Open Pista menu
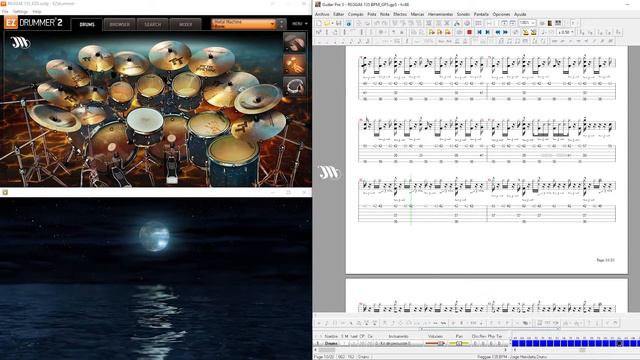The height and width of the screenshot is (360, 640). 371,14
